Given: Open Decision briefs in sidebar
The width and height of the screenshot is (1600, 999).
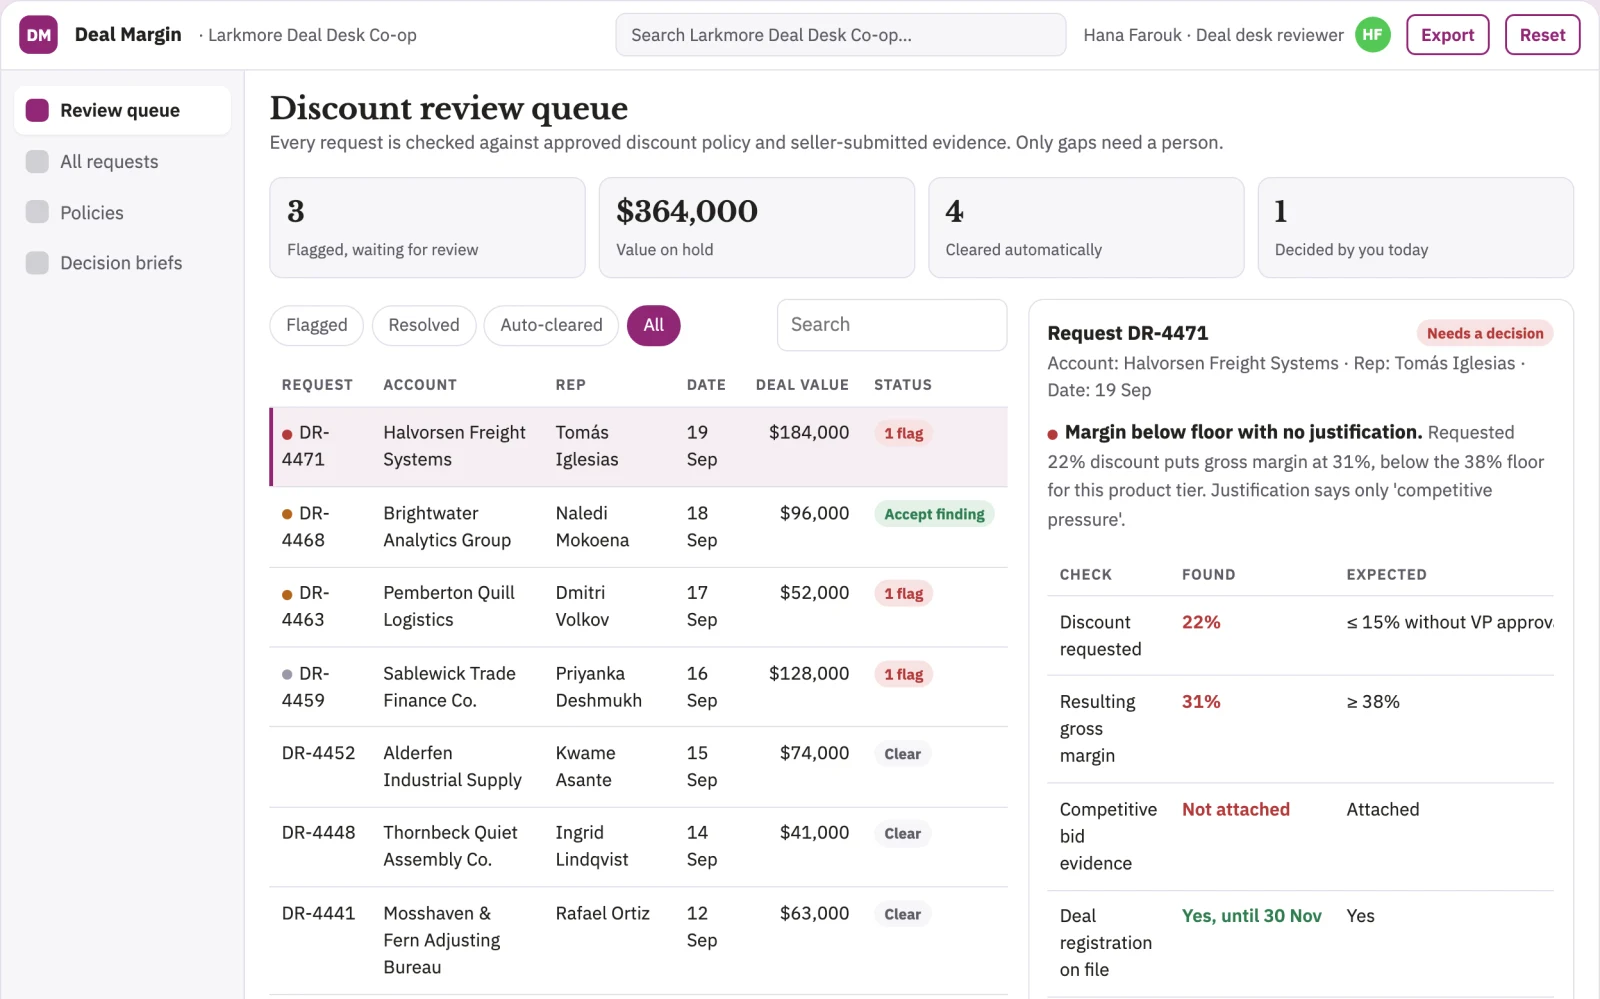Looking at the screenshot, I should pyautogui.click(x=122, y=263).
